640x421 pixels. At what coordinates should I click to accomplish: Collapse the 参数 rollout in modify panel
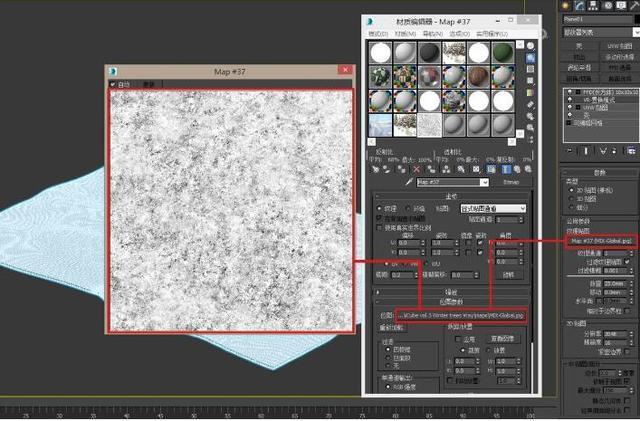[600, 173]
